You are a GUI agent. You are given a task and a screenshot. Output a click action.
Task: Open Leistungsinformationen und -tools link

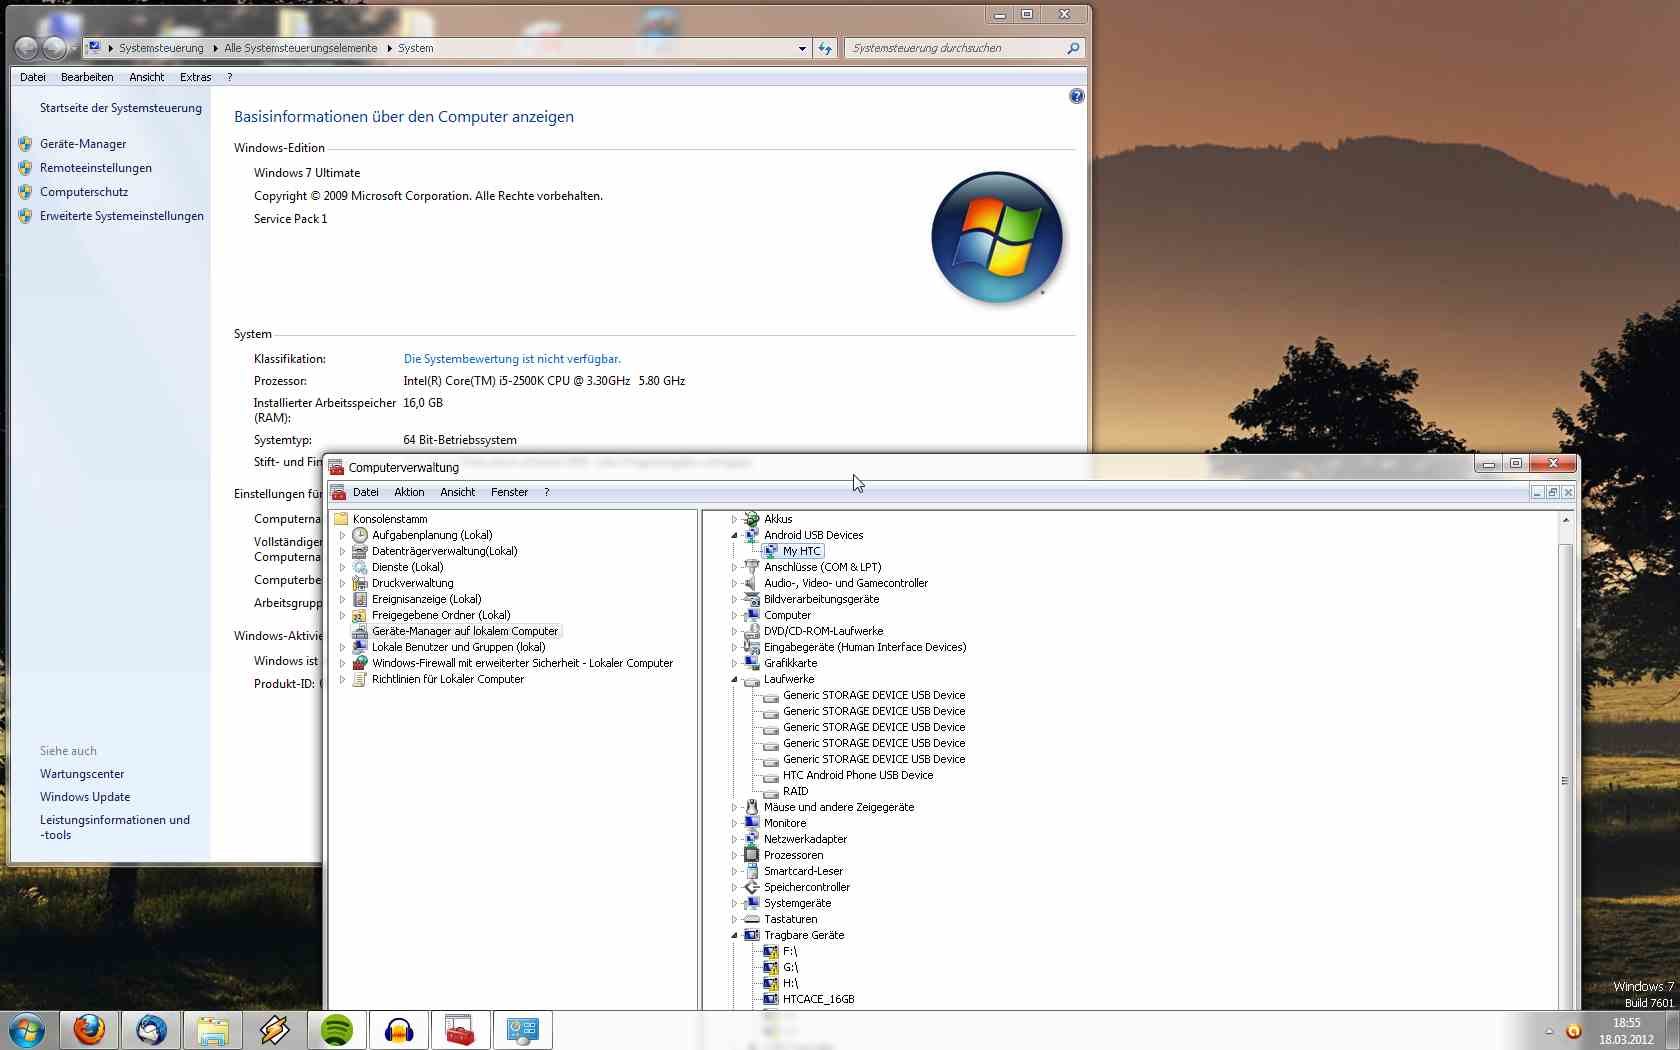(115, 827)
